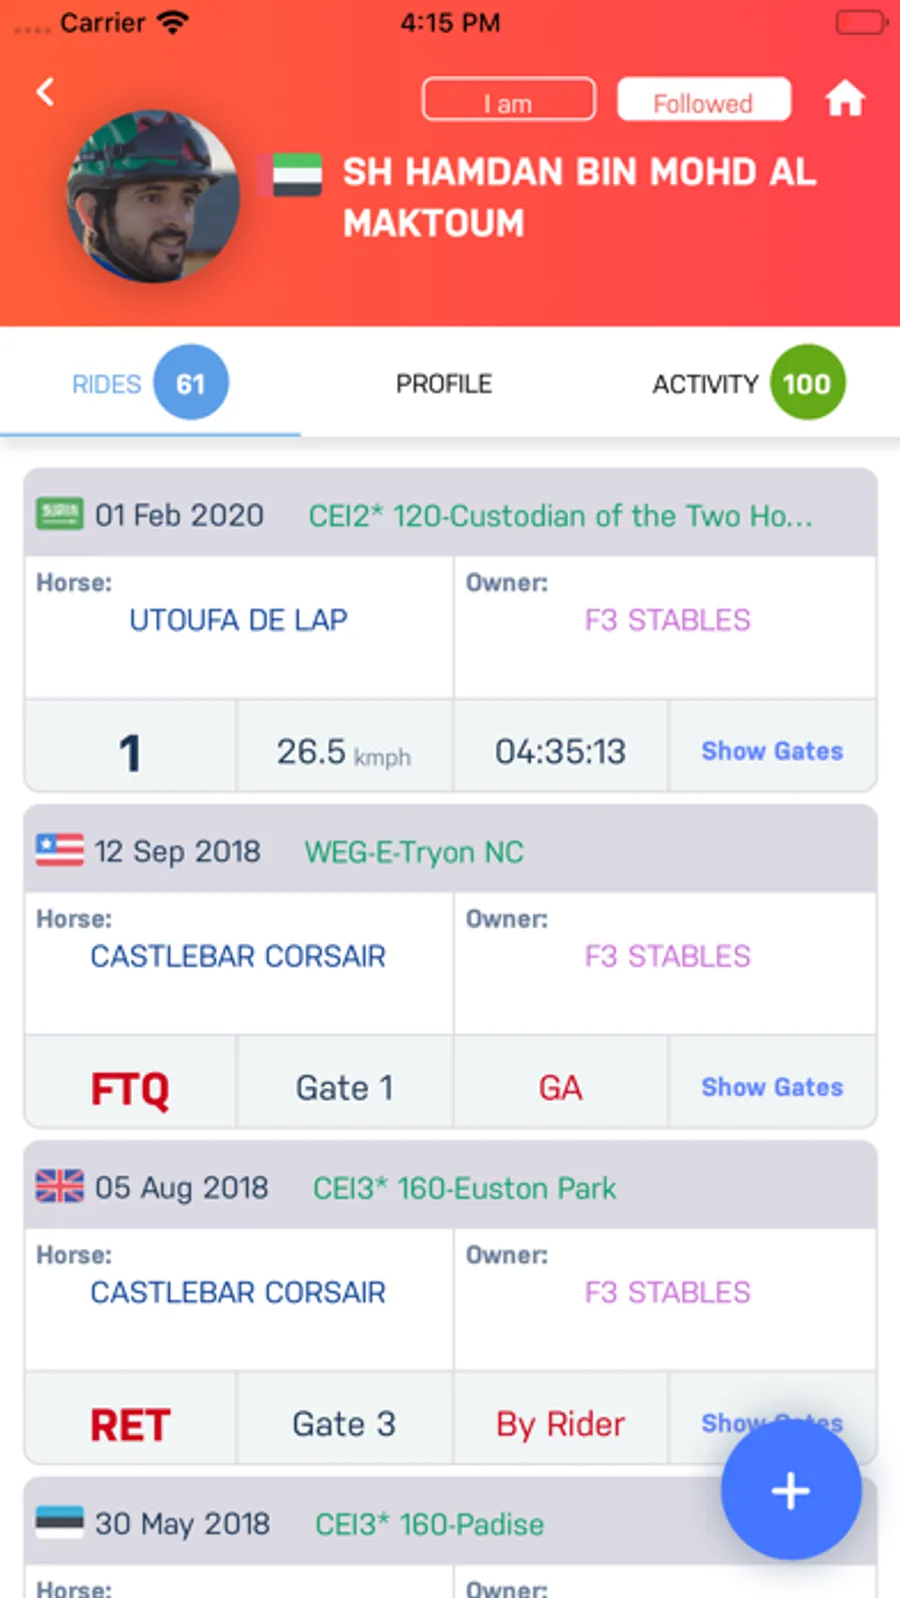Viewport: 900px width, 1598px height.
Task: Open CEI3* 160-Euston Park event link
Action: tap(464, 1188)
